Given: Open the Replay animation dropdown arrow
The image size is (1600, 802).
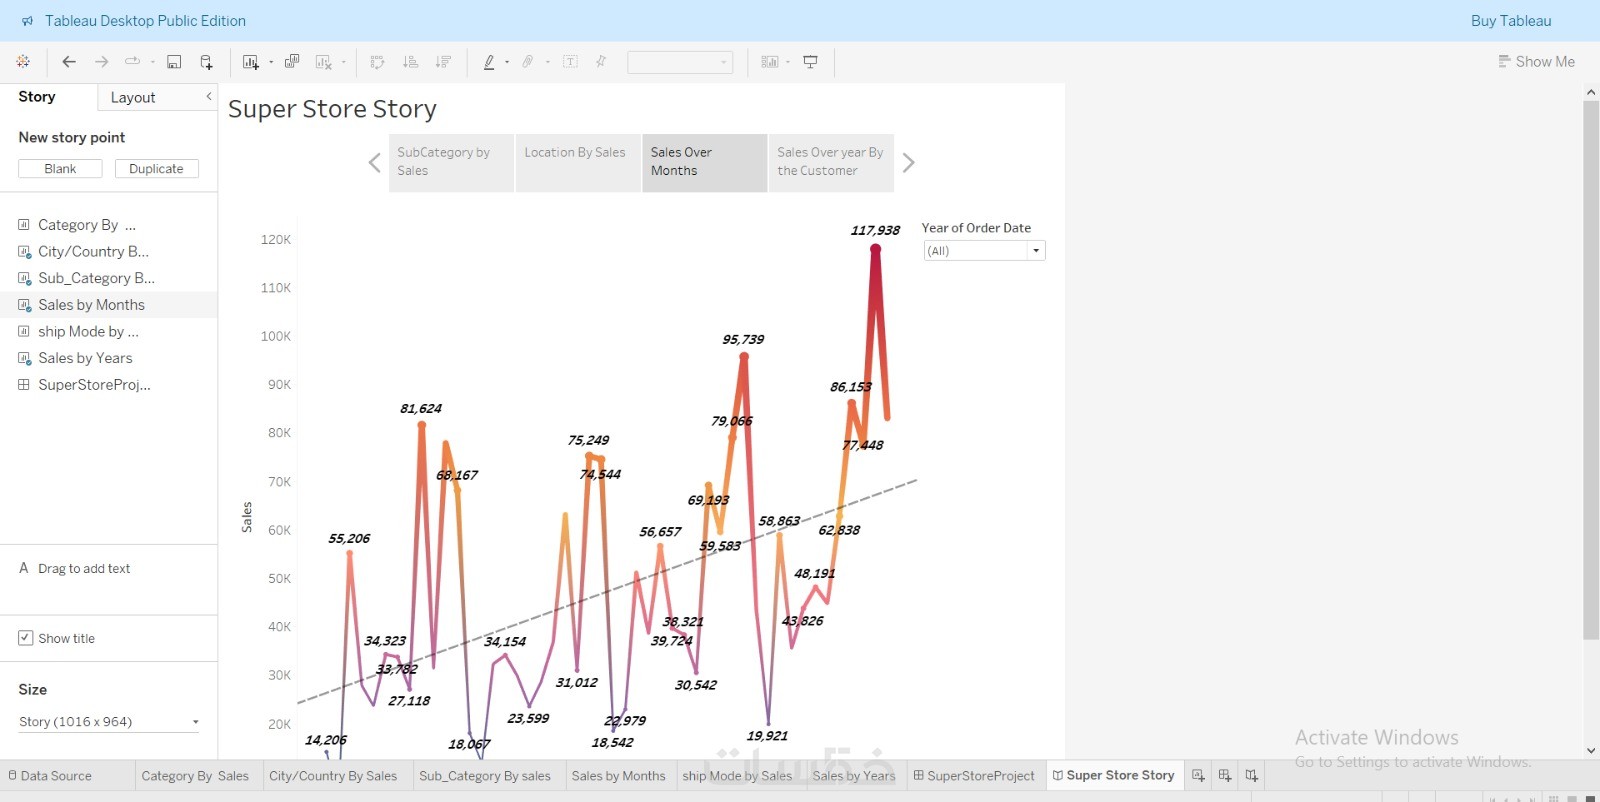Looking at the screenshot, I should click(152, 62).
